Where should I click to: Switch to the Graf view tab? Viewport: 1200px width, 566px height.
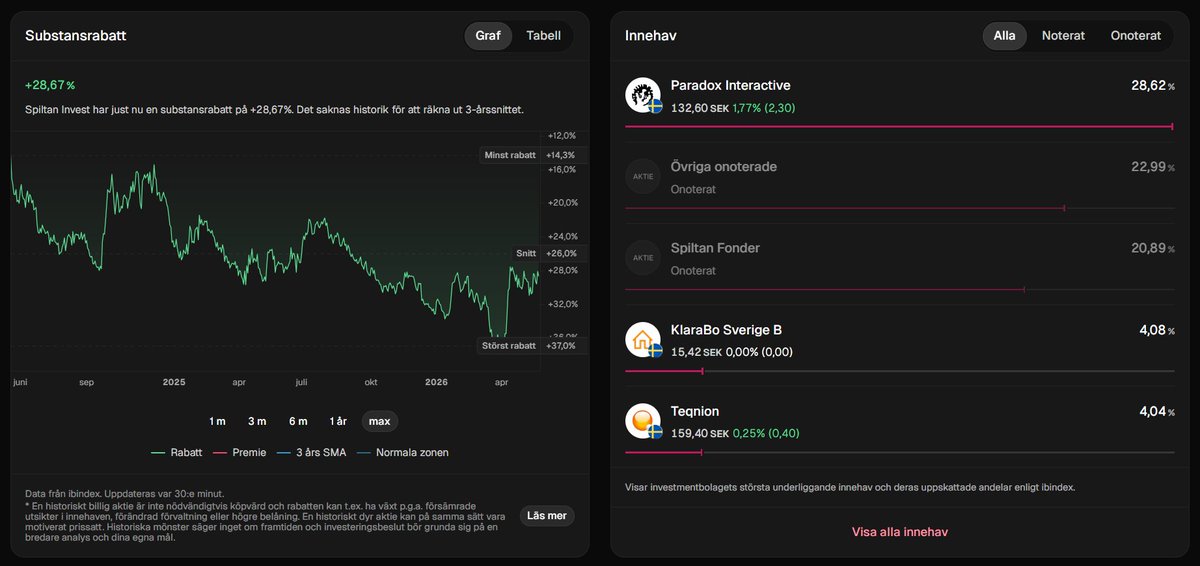[x=488, y=36]
